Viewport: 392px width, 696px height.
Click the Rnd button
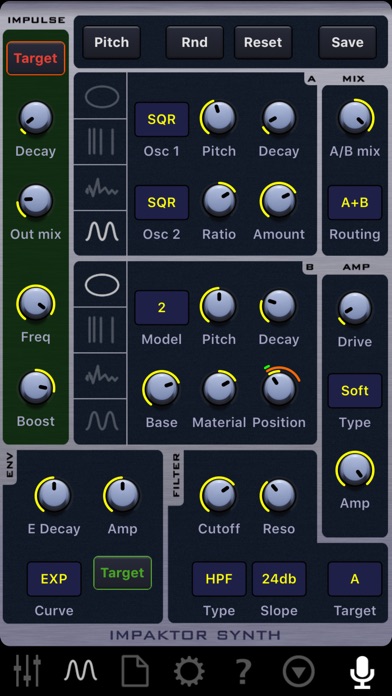(194, 42)
